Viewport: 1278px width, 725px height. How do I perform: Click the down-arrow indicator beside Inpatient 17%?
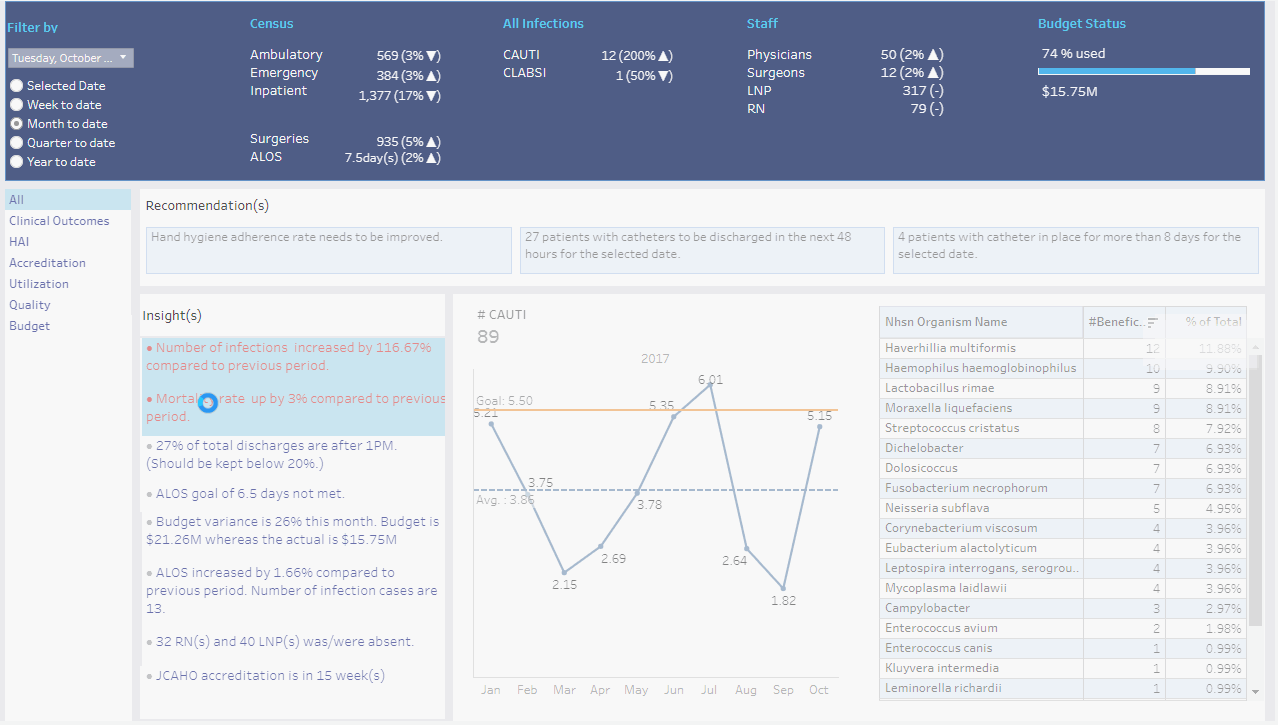[434, 96]
